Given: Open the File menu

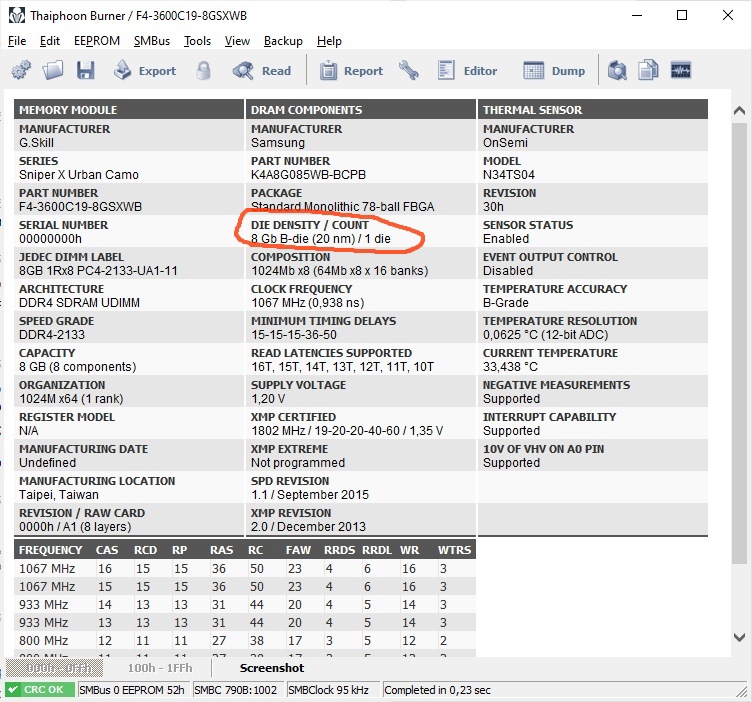Looking at the screenshot, I should 17,41.
